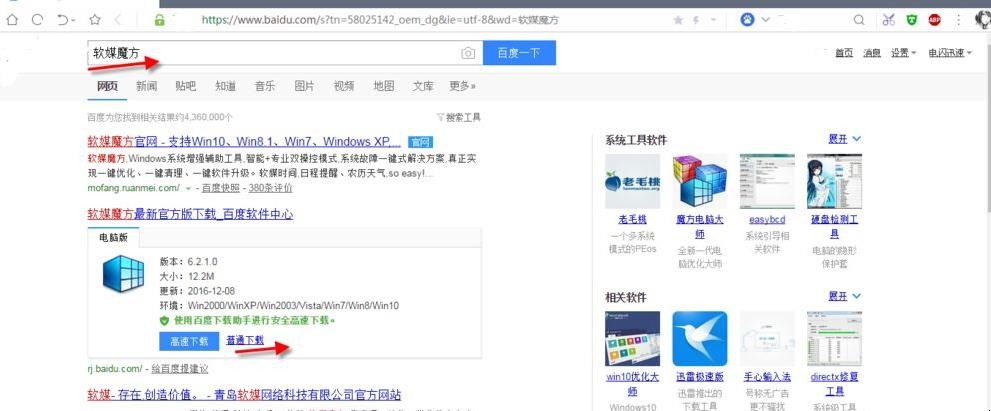Viewport: 991px width, 411px height.
Task: Click the 百度一下 search button
Action: click(x=519, y=53)
